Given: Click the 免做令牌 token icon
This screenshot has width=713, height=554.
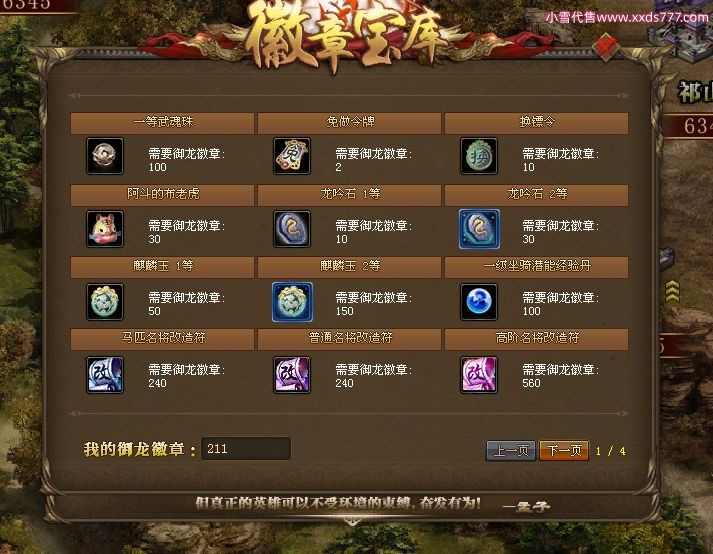Looking at the screenshot, I should point(292,156).
